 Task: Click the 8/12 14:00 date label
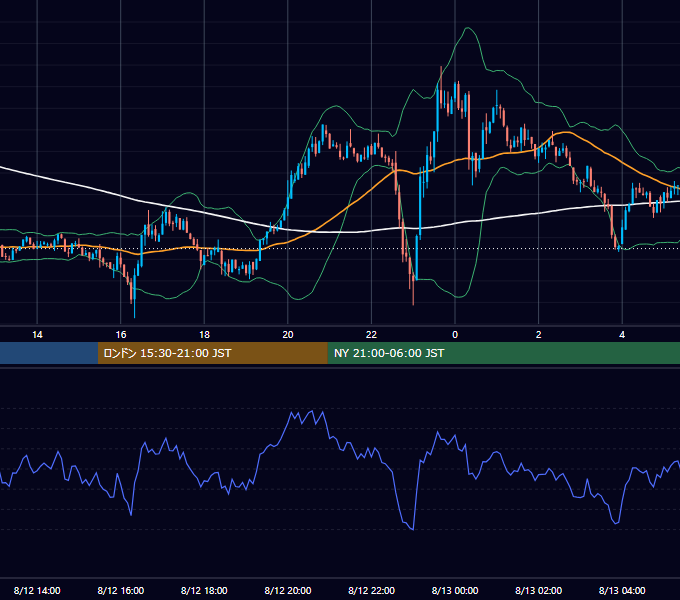(37, 590)
